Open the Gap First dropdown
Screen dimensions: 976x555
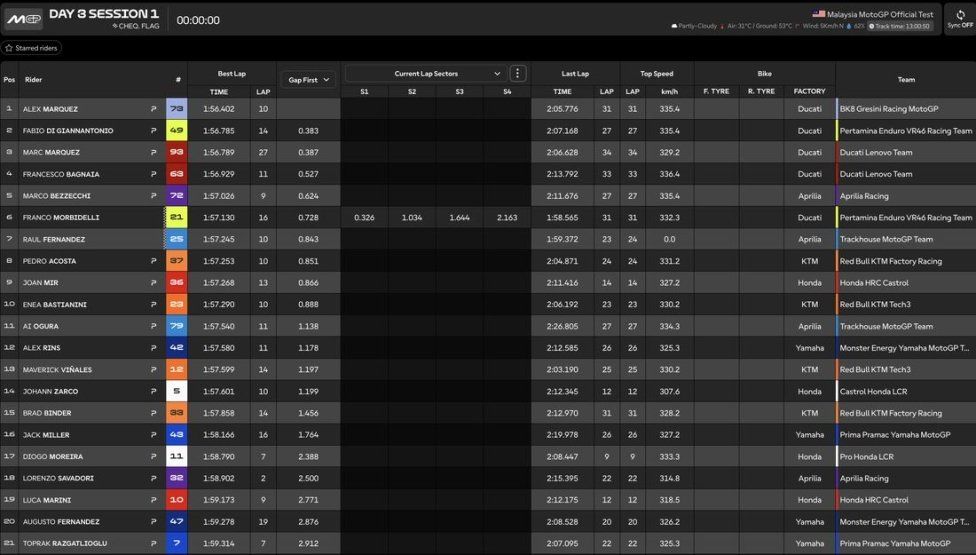point(309,80)
